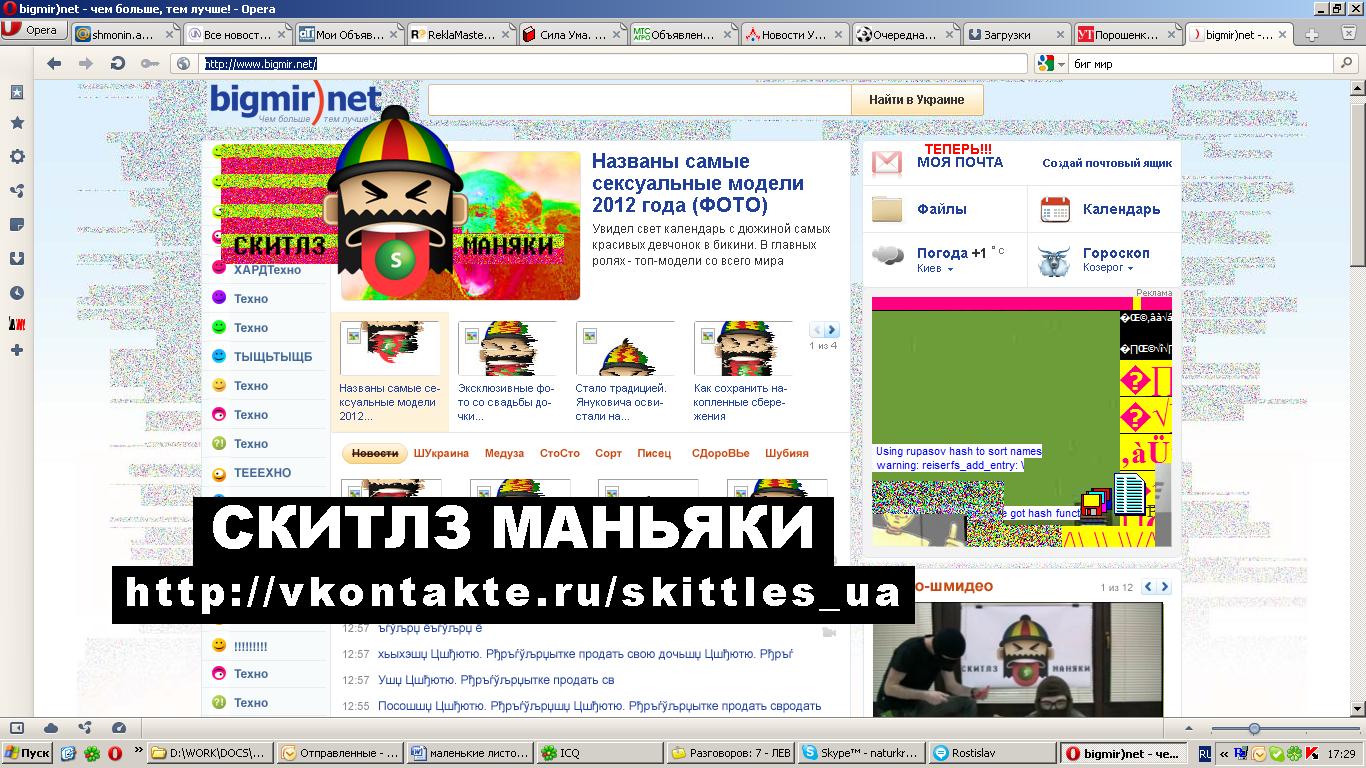Viewport: 1366px width, 768px height.
Task: Focus the address bar URL field
Action: (x=612, y=64)
